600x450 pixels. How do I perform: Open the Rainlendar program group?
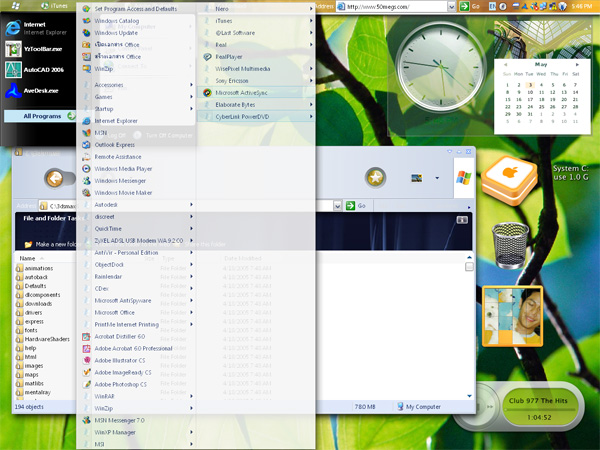(138, 277)
